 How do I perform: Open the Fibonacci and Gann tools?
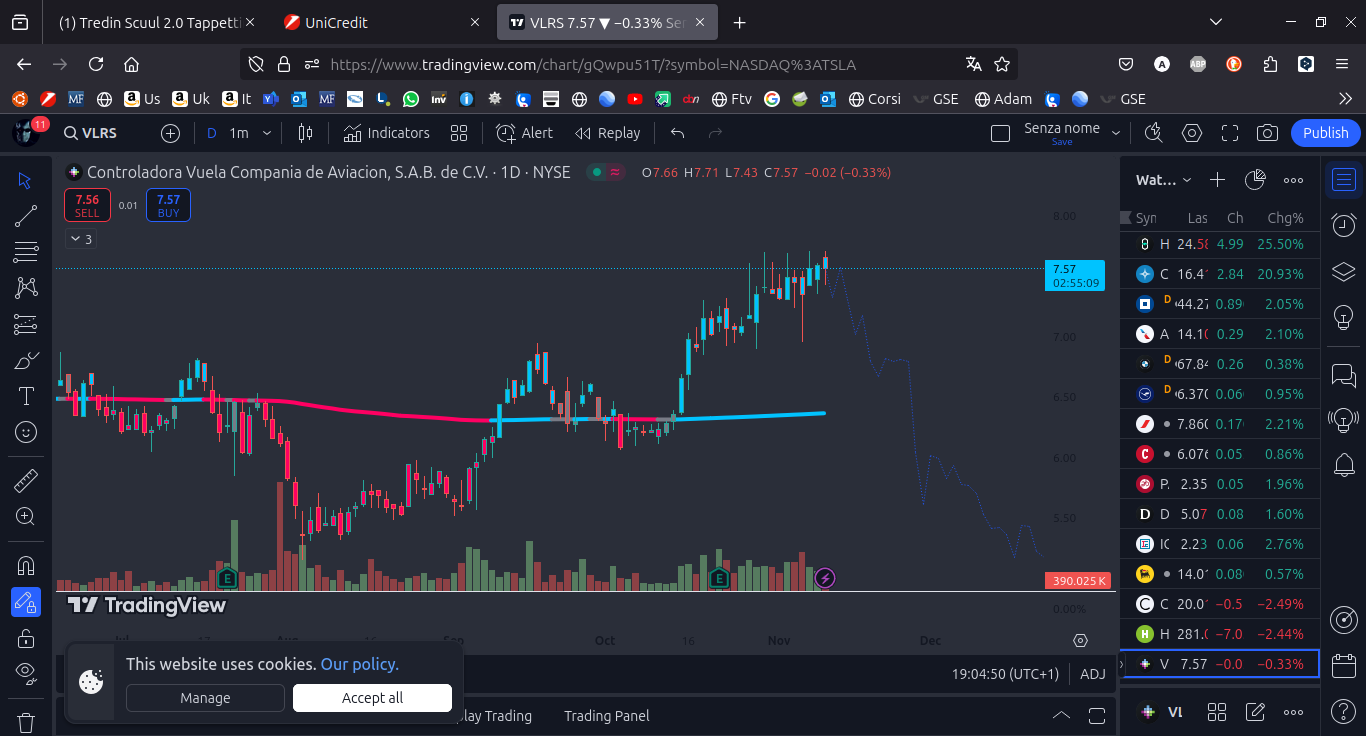click(26, 251)
